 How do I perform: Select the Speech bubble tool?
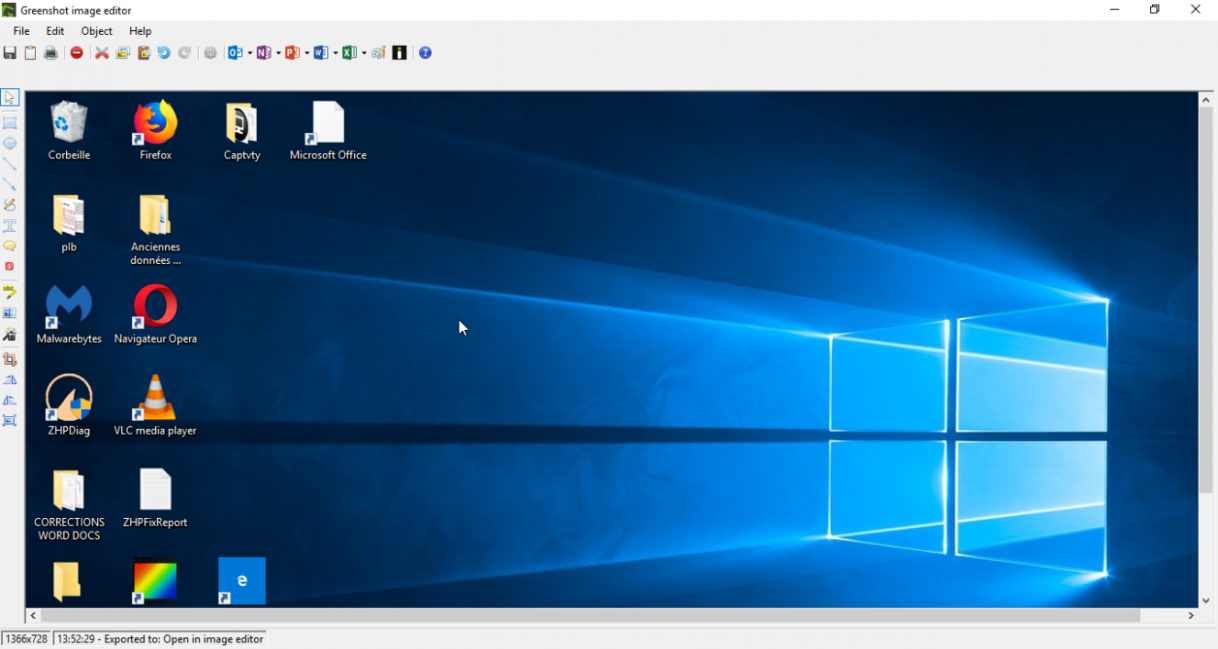[10, 246]
